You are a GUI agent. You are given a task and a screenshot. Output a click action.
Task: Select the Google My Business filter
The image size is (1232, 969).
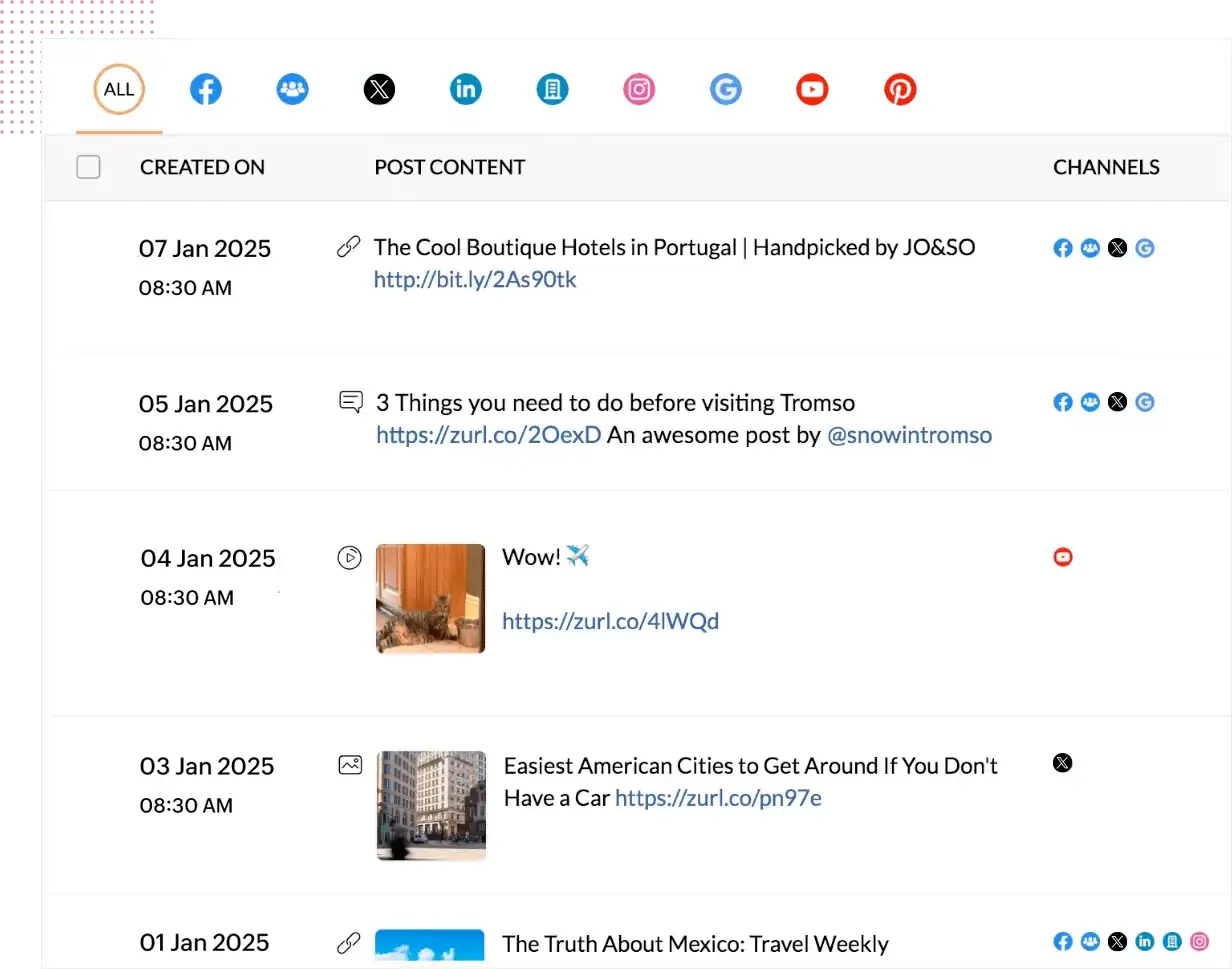(x=725, y=89)
